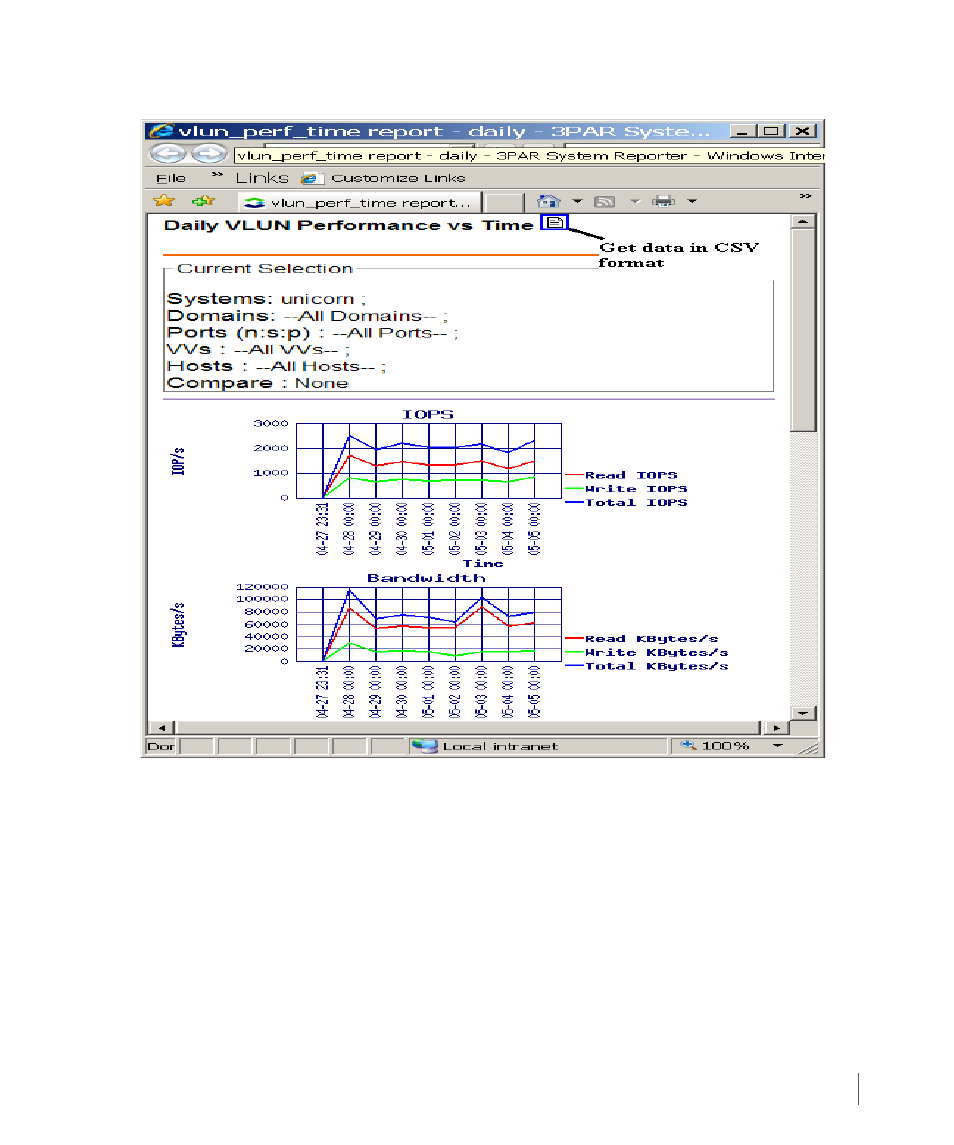
Task: Click the Print icon in toolbar
Action: pos(663,202)
